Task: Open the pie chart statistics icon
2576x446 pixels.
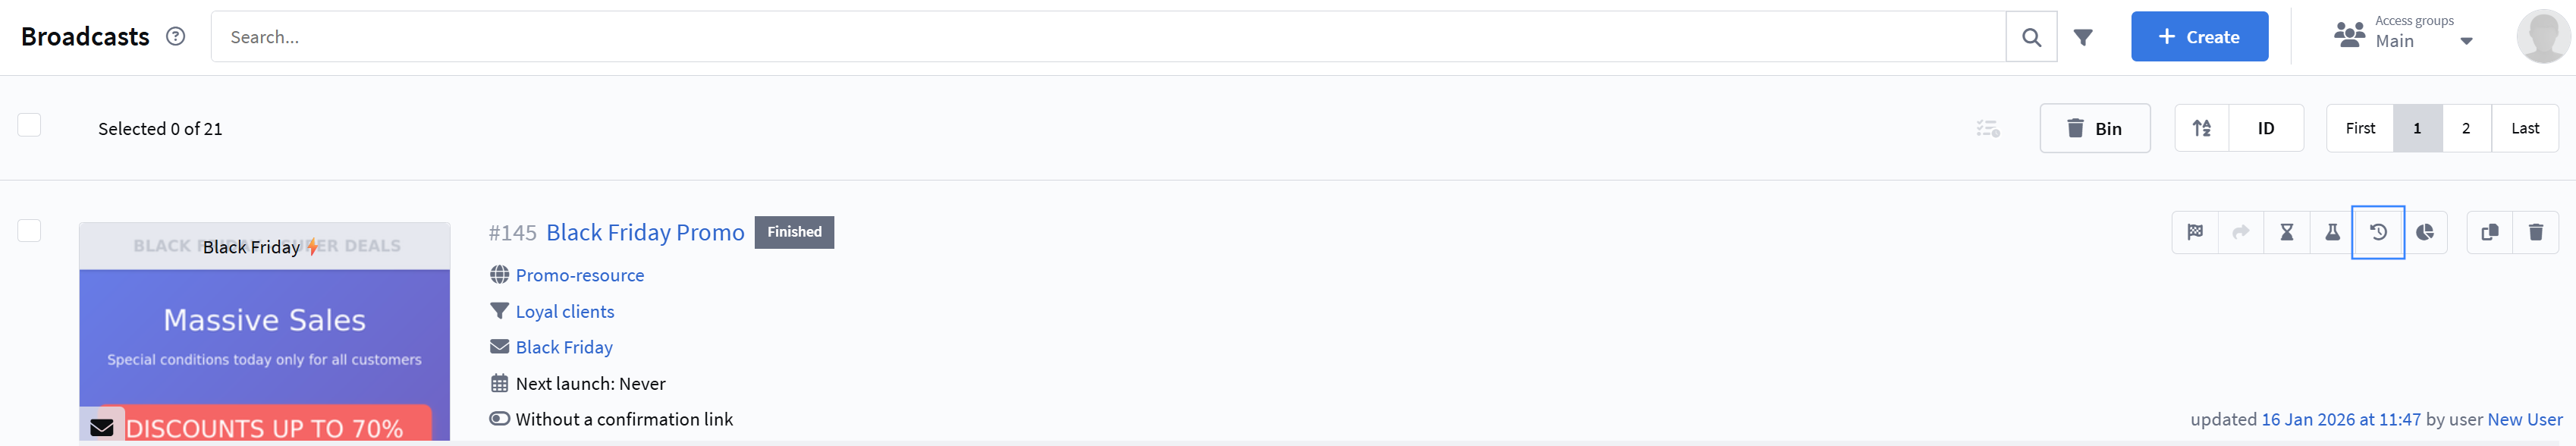Action: tap(2425, 232)
